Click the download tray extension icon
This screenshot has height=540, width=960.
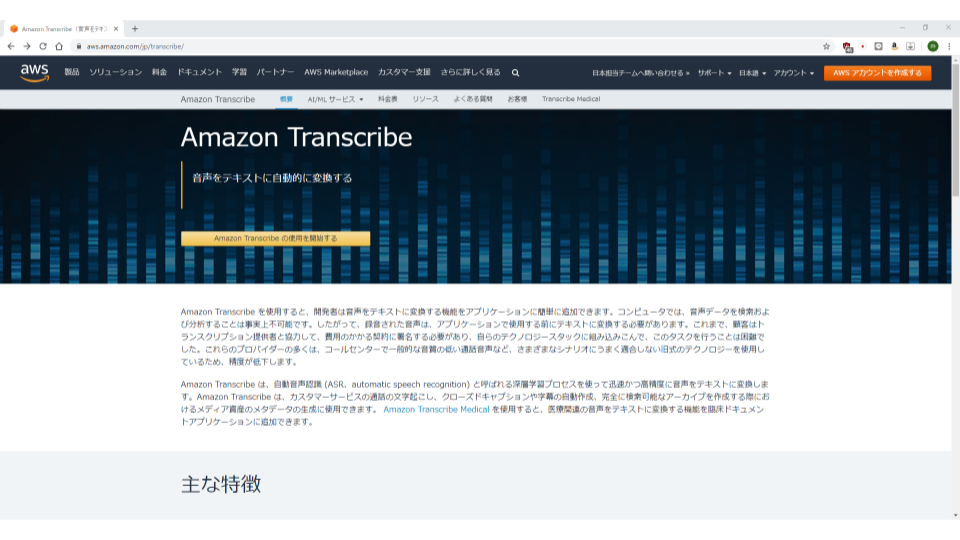pos(910,47)
